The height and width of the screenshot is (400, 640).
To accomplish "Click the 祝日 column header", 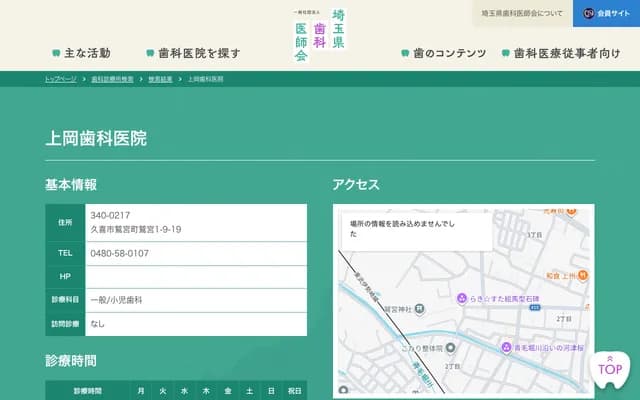I will pos(294,391).
